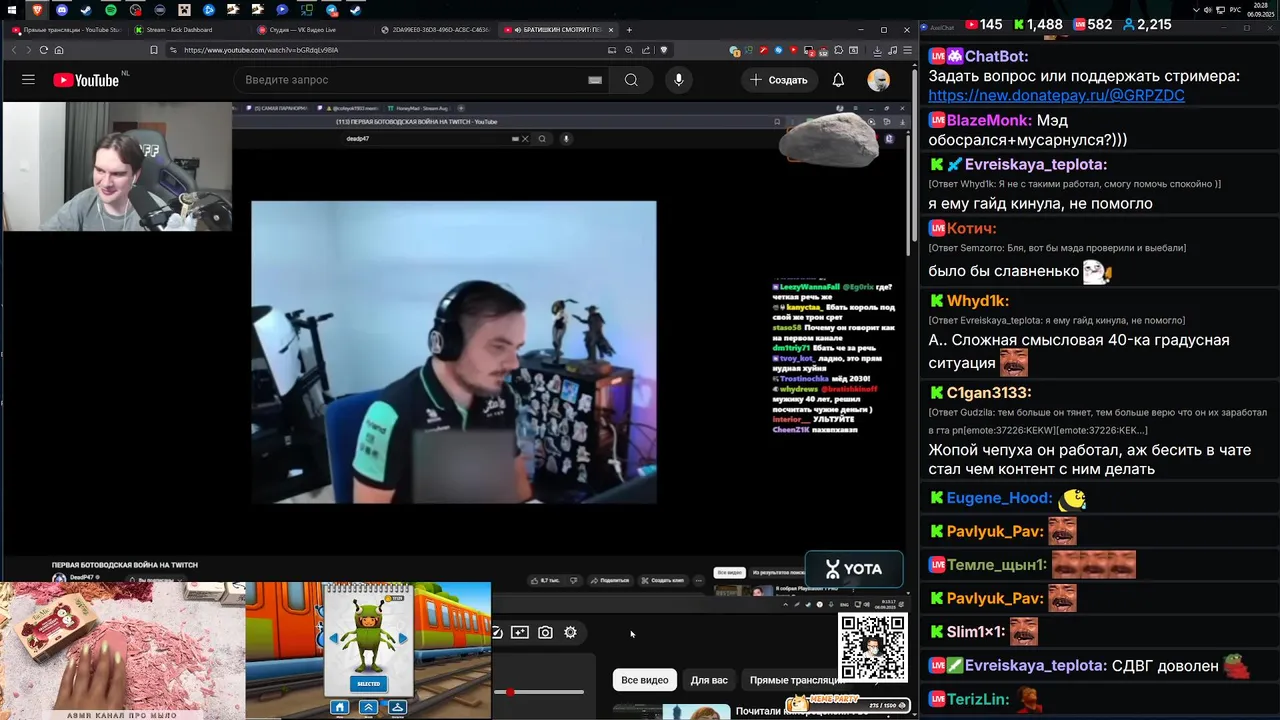The image size is (1280, 720).
Task: Open a new browser tab
Action: [x=629, y=30]
